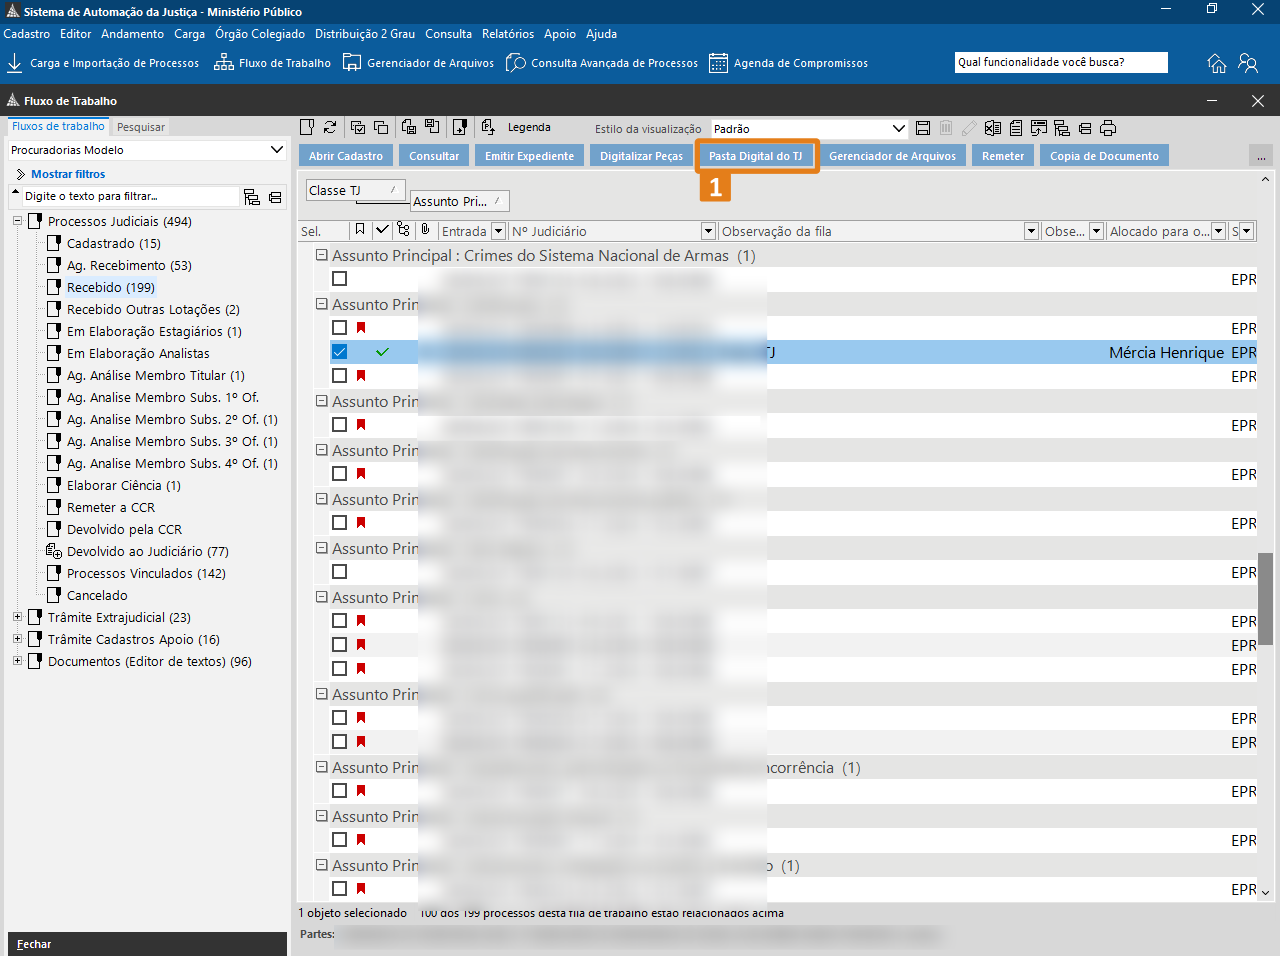Click the Mostrar filtros link
The image size is (1280, 956).
click(68, 174)
